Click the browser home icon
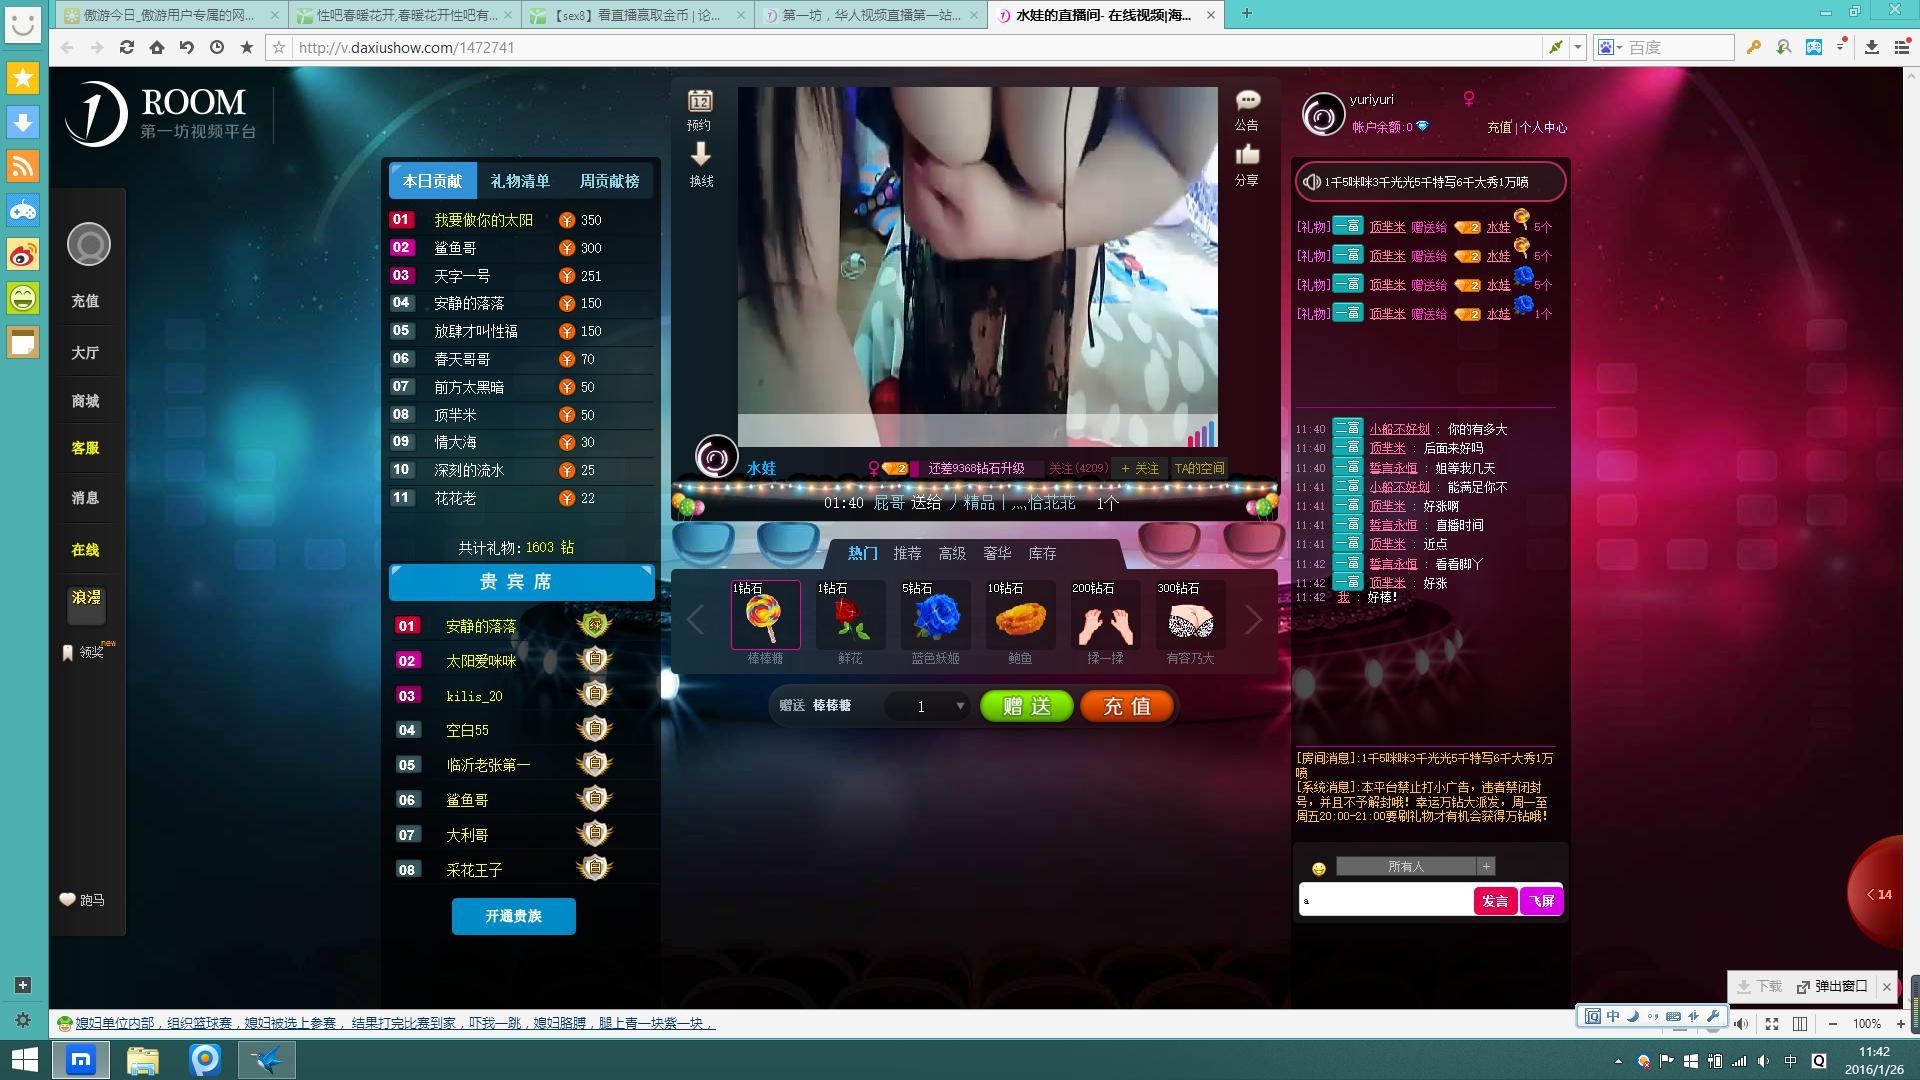The width and height of the screenshot is (1920, 1080). (157, 47)
